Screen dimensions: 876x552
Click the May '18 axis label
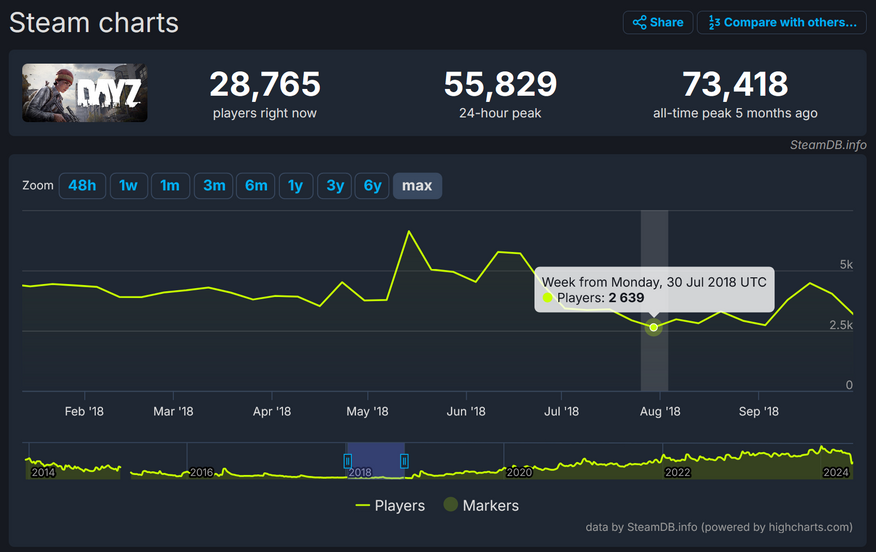[367, 412]
